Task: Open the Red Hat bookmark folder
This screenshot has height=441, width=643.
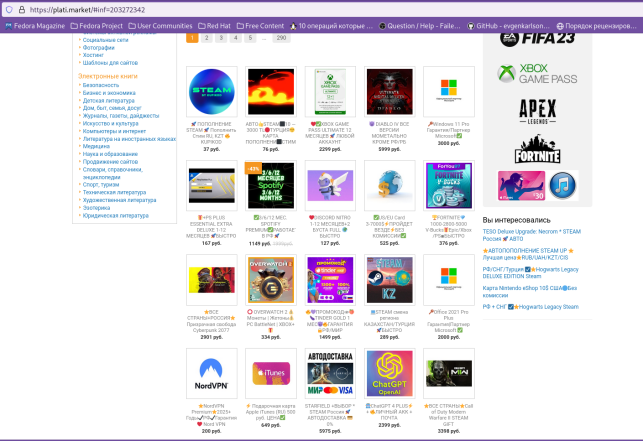Action: (x=214, y=26)
